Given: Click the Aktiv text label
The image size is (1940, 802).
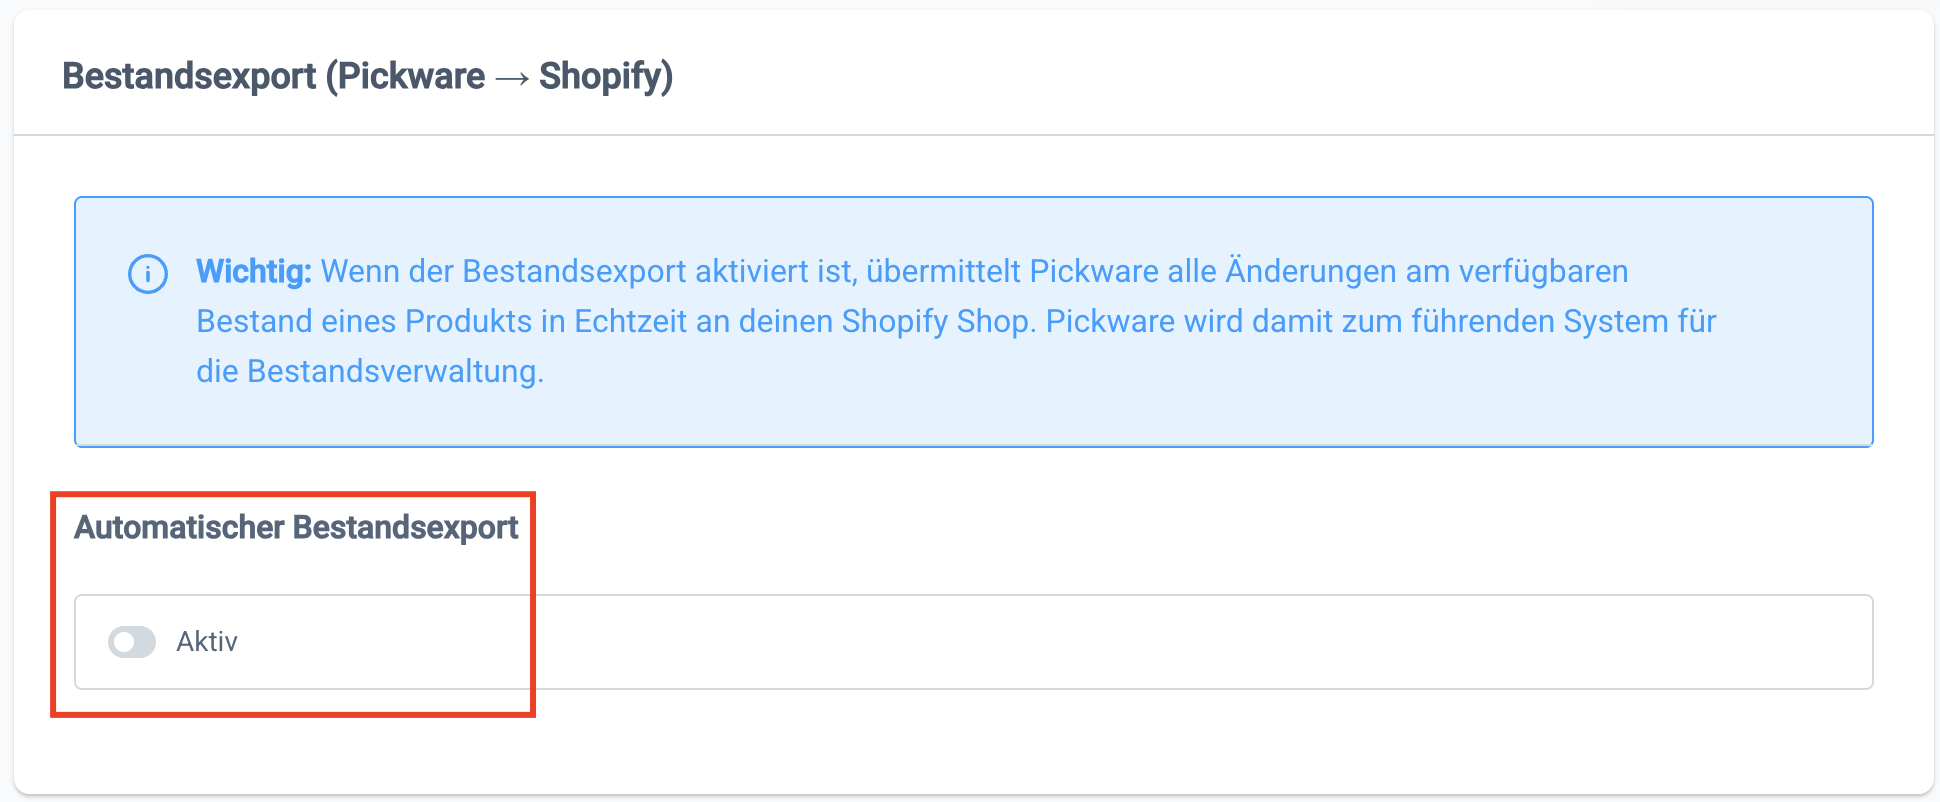Looking at the screenshot, I should coord(207,641).
